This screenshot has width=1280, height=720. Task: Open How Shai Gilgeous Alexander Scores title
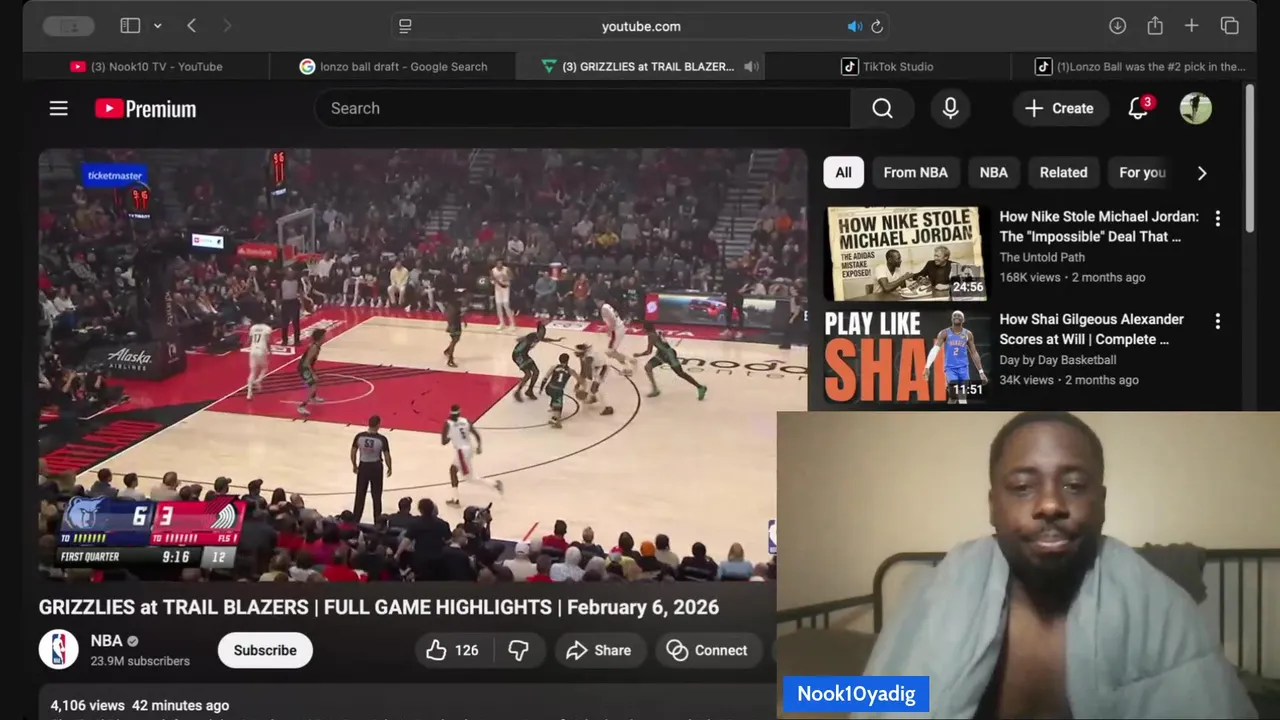point(1091,329)
